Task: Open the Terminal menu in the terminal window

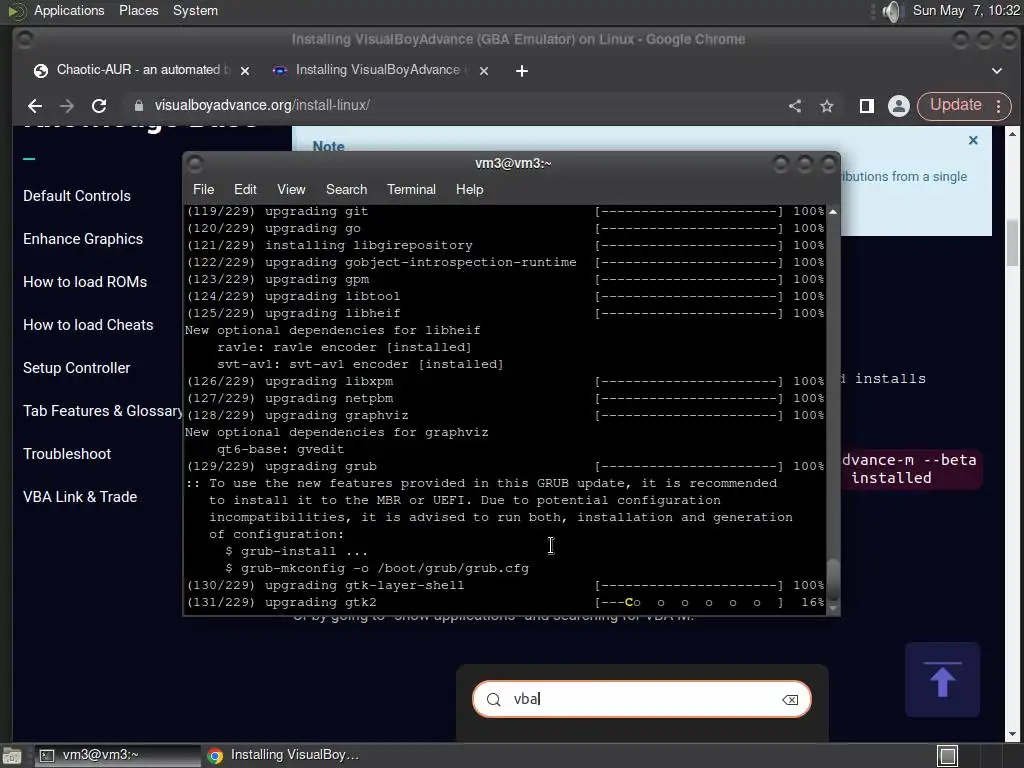Action: click(411, 189)
